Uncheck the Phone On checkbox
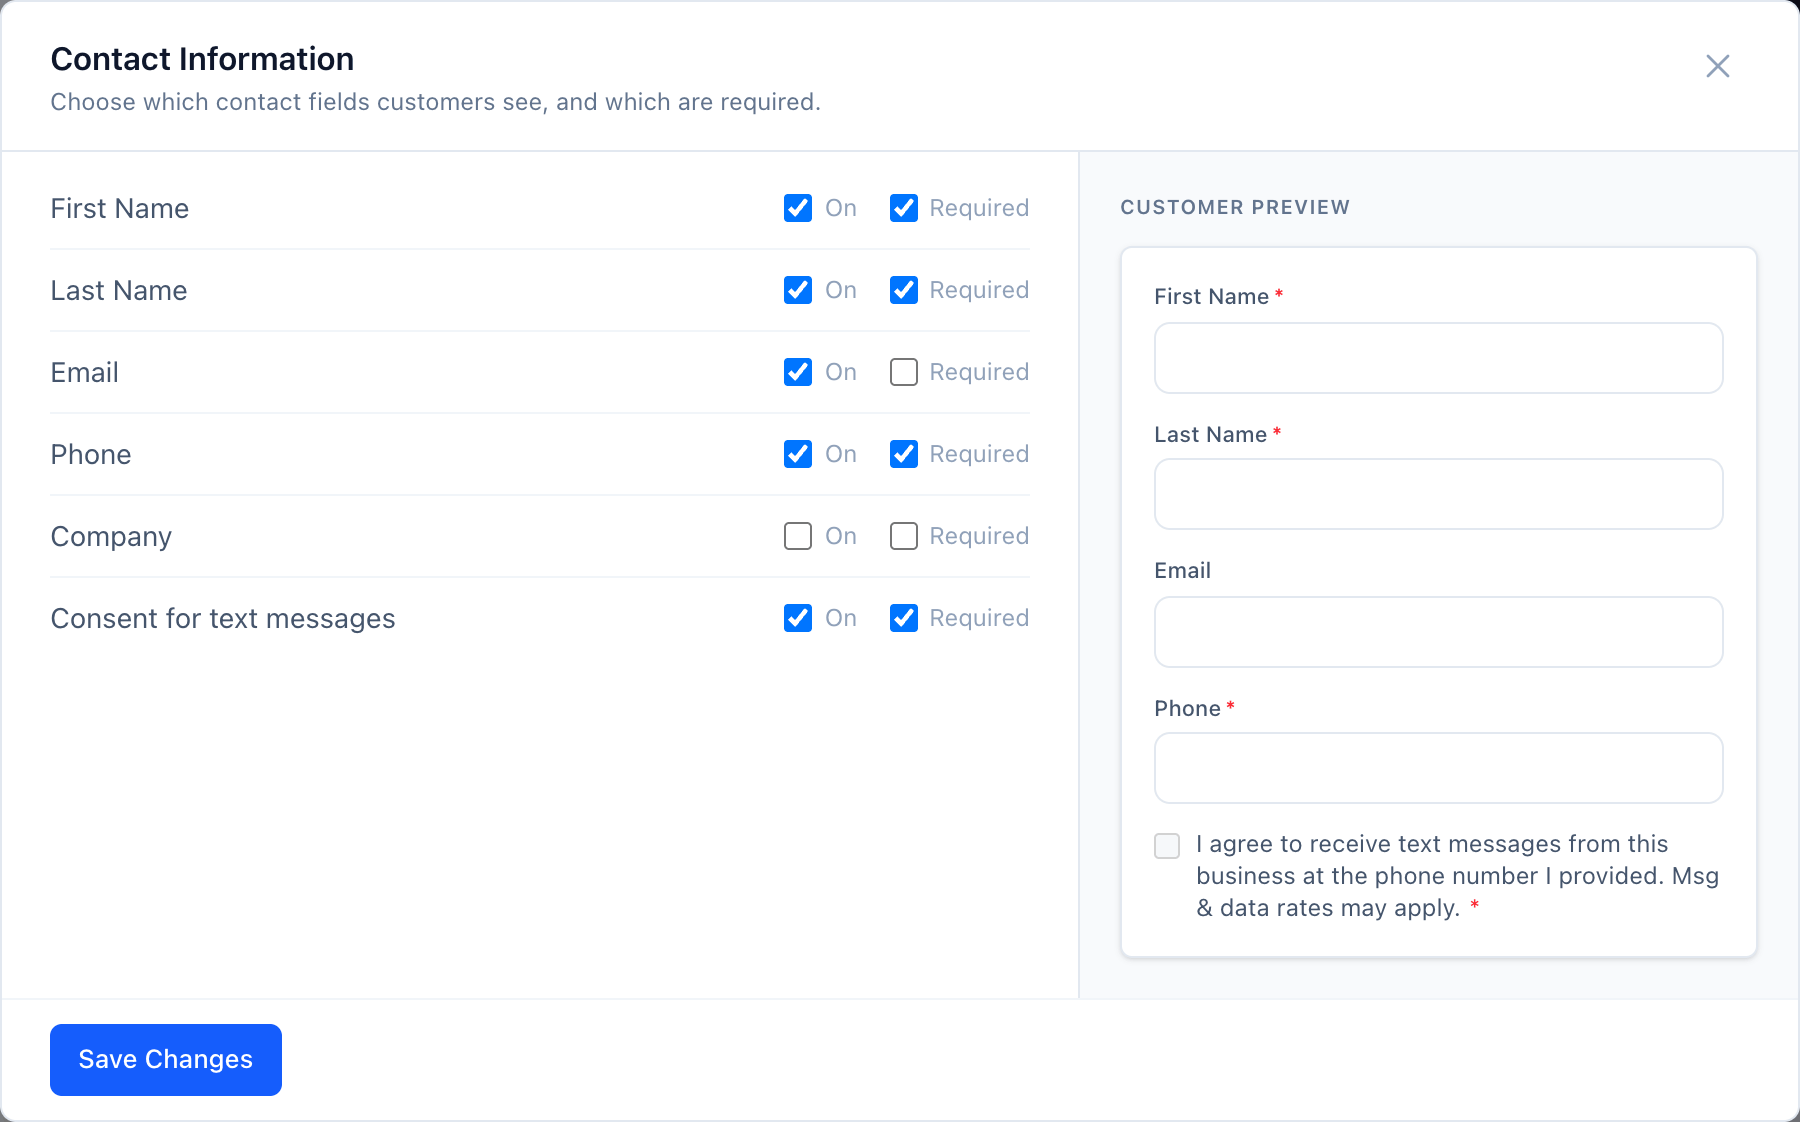 [798, 454]
